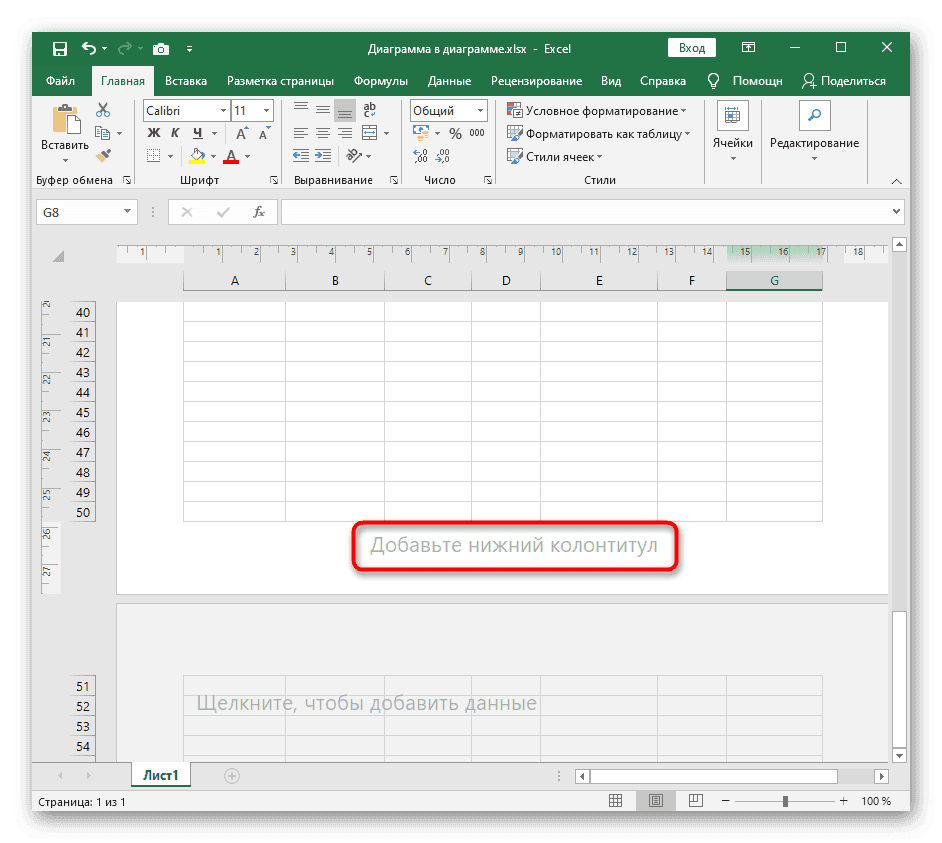
Task: Switch to Normal view in status bar
Action: [618, 802]
